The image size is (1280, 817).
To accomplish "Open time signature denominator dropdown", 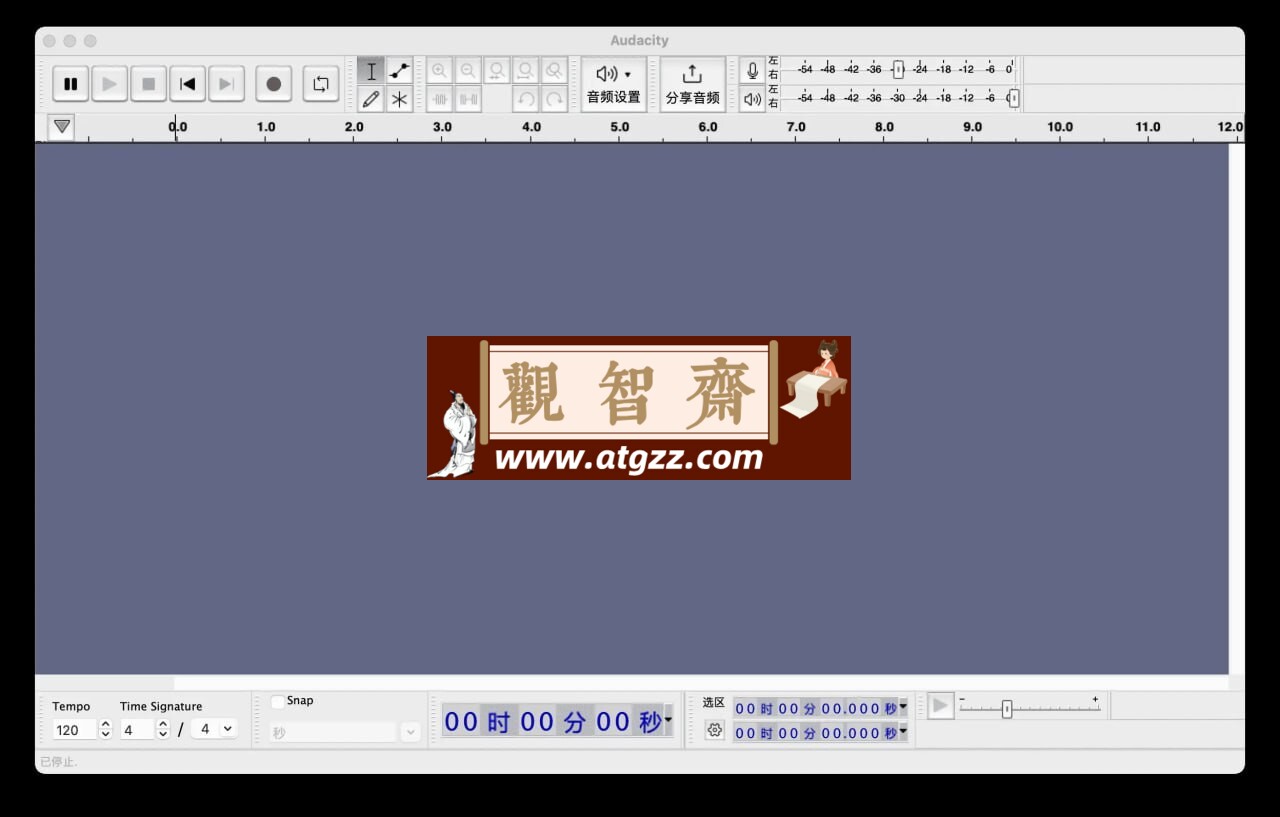I will tap(214, 729).
